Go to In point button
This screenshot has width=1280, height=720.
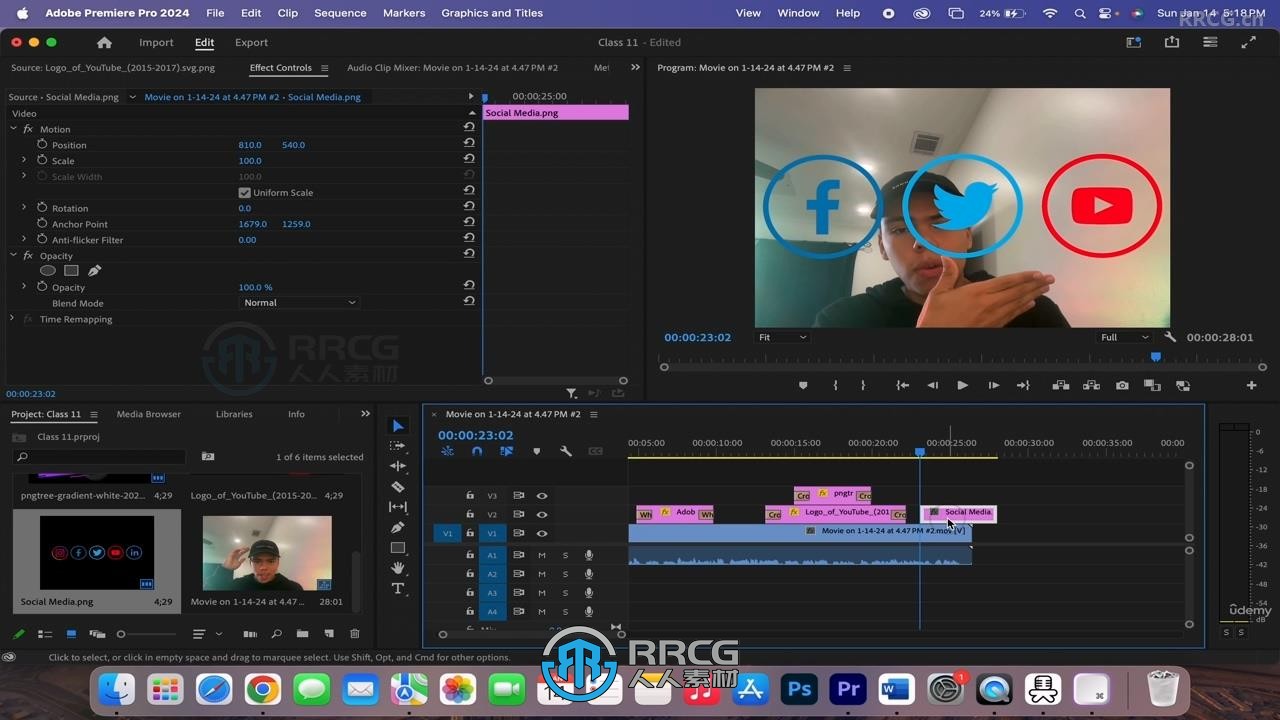(903, 385)
